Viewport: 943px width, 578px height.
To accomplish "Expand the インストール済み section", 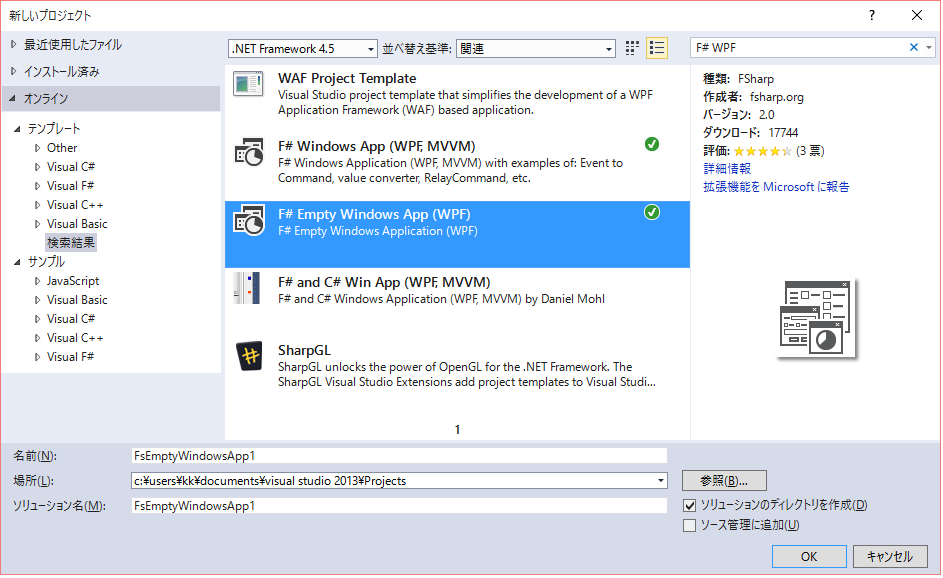I will (13, 72).
